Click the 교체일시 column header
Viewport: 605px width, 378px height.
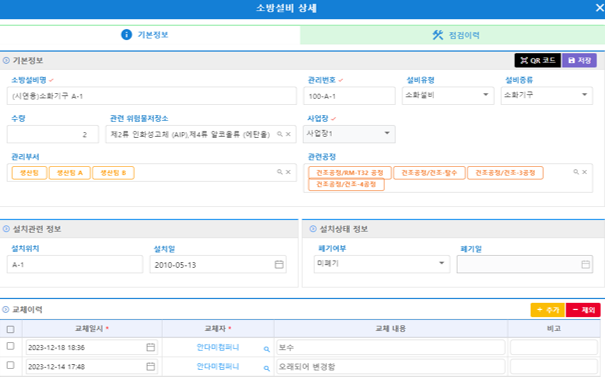[x=92, y=329]
